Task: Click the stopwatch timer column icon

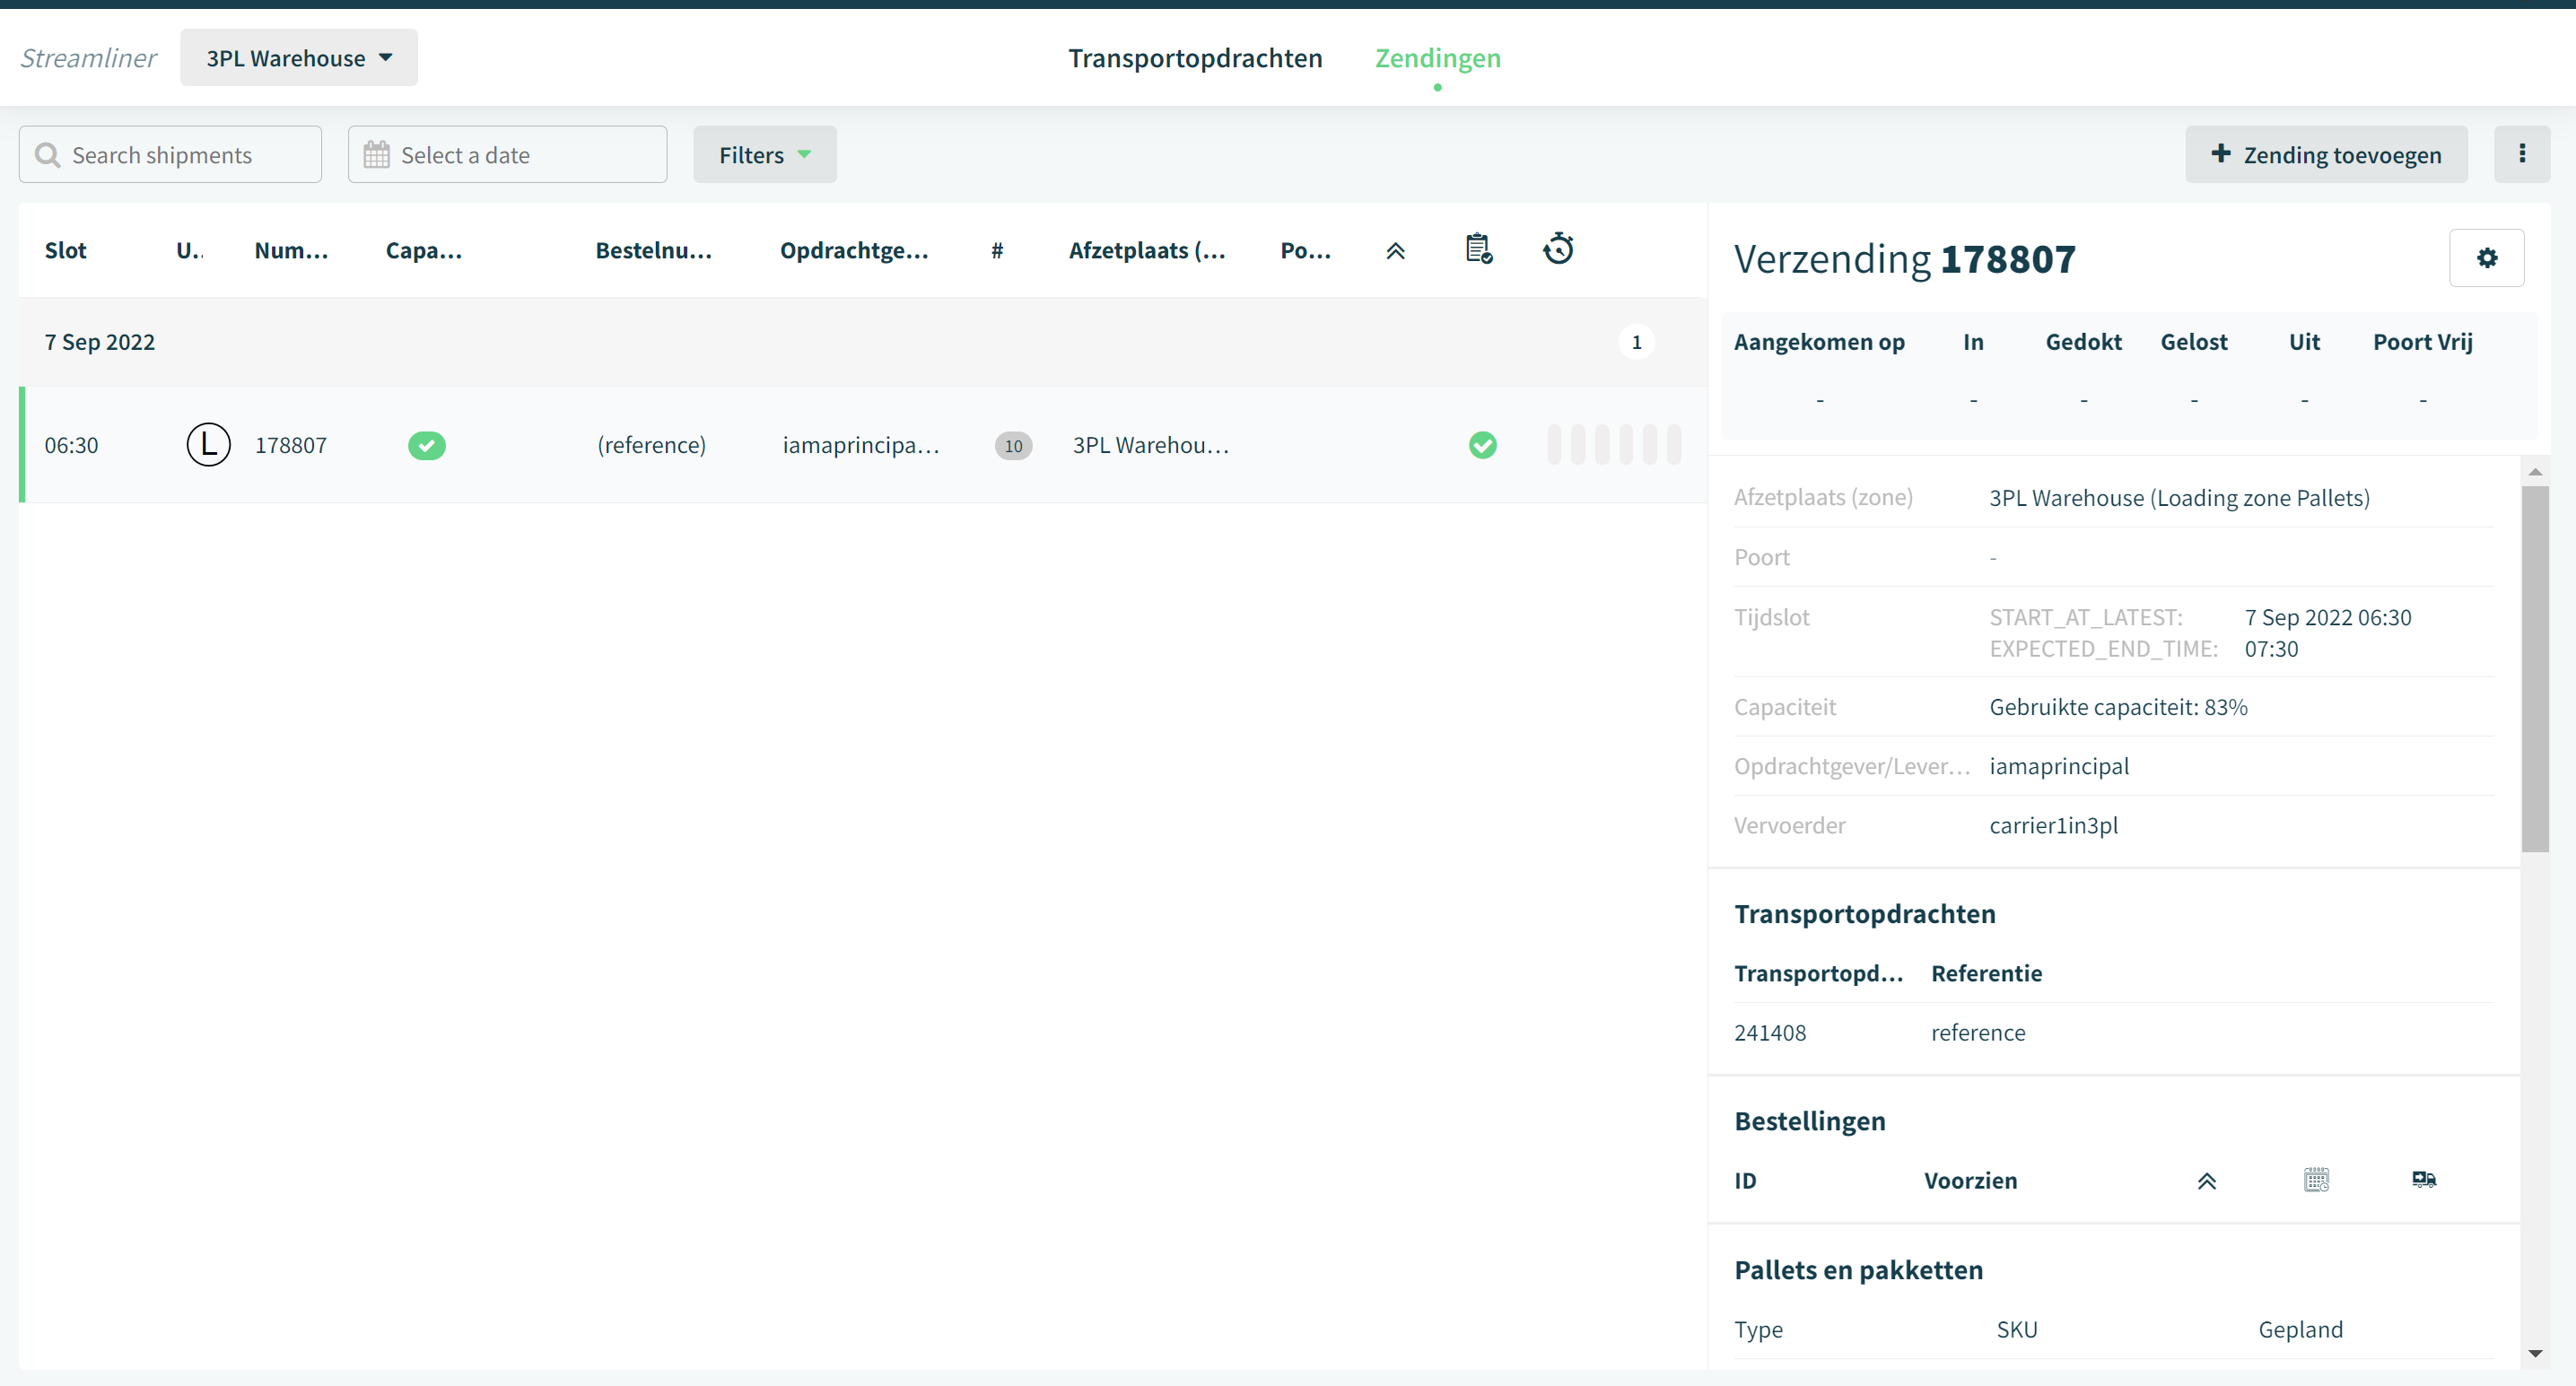Action: pyautogui.click(x=1558, y=248)
